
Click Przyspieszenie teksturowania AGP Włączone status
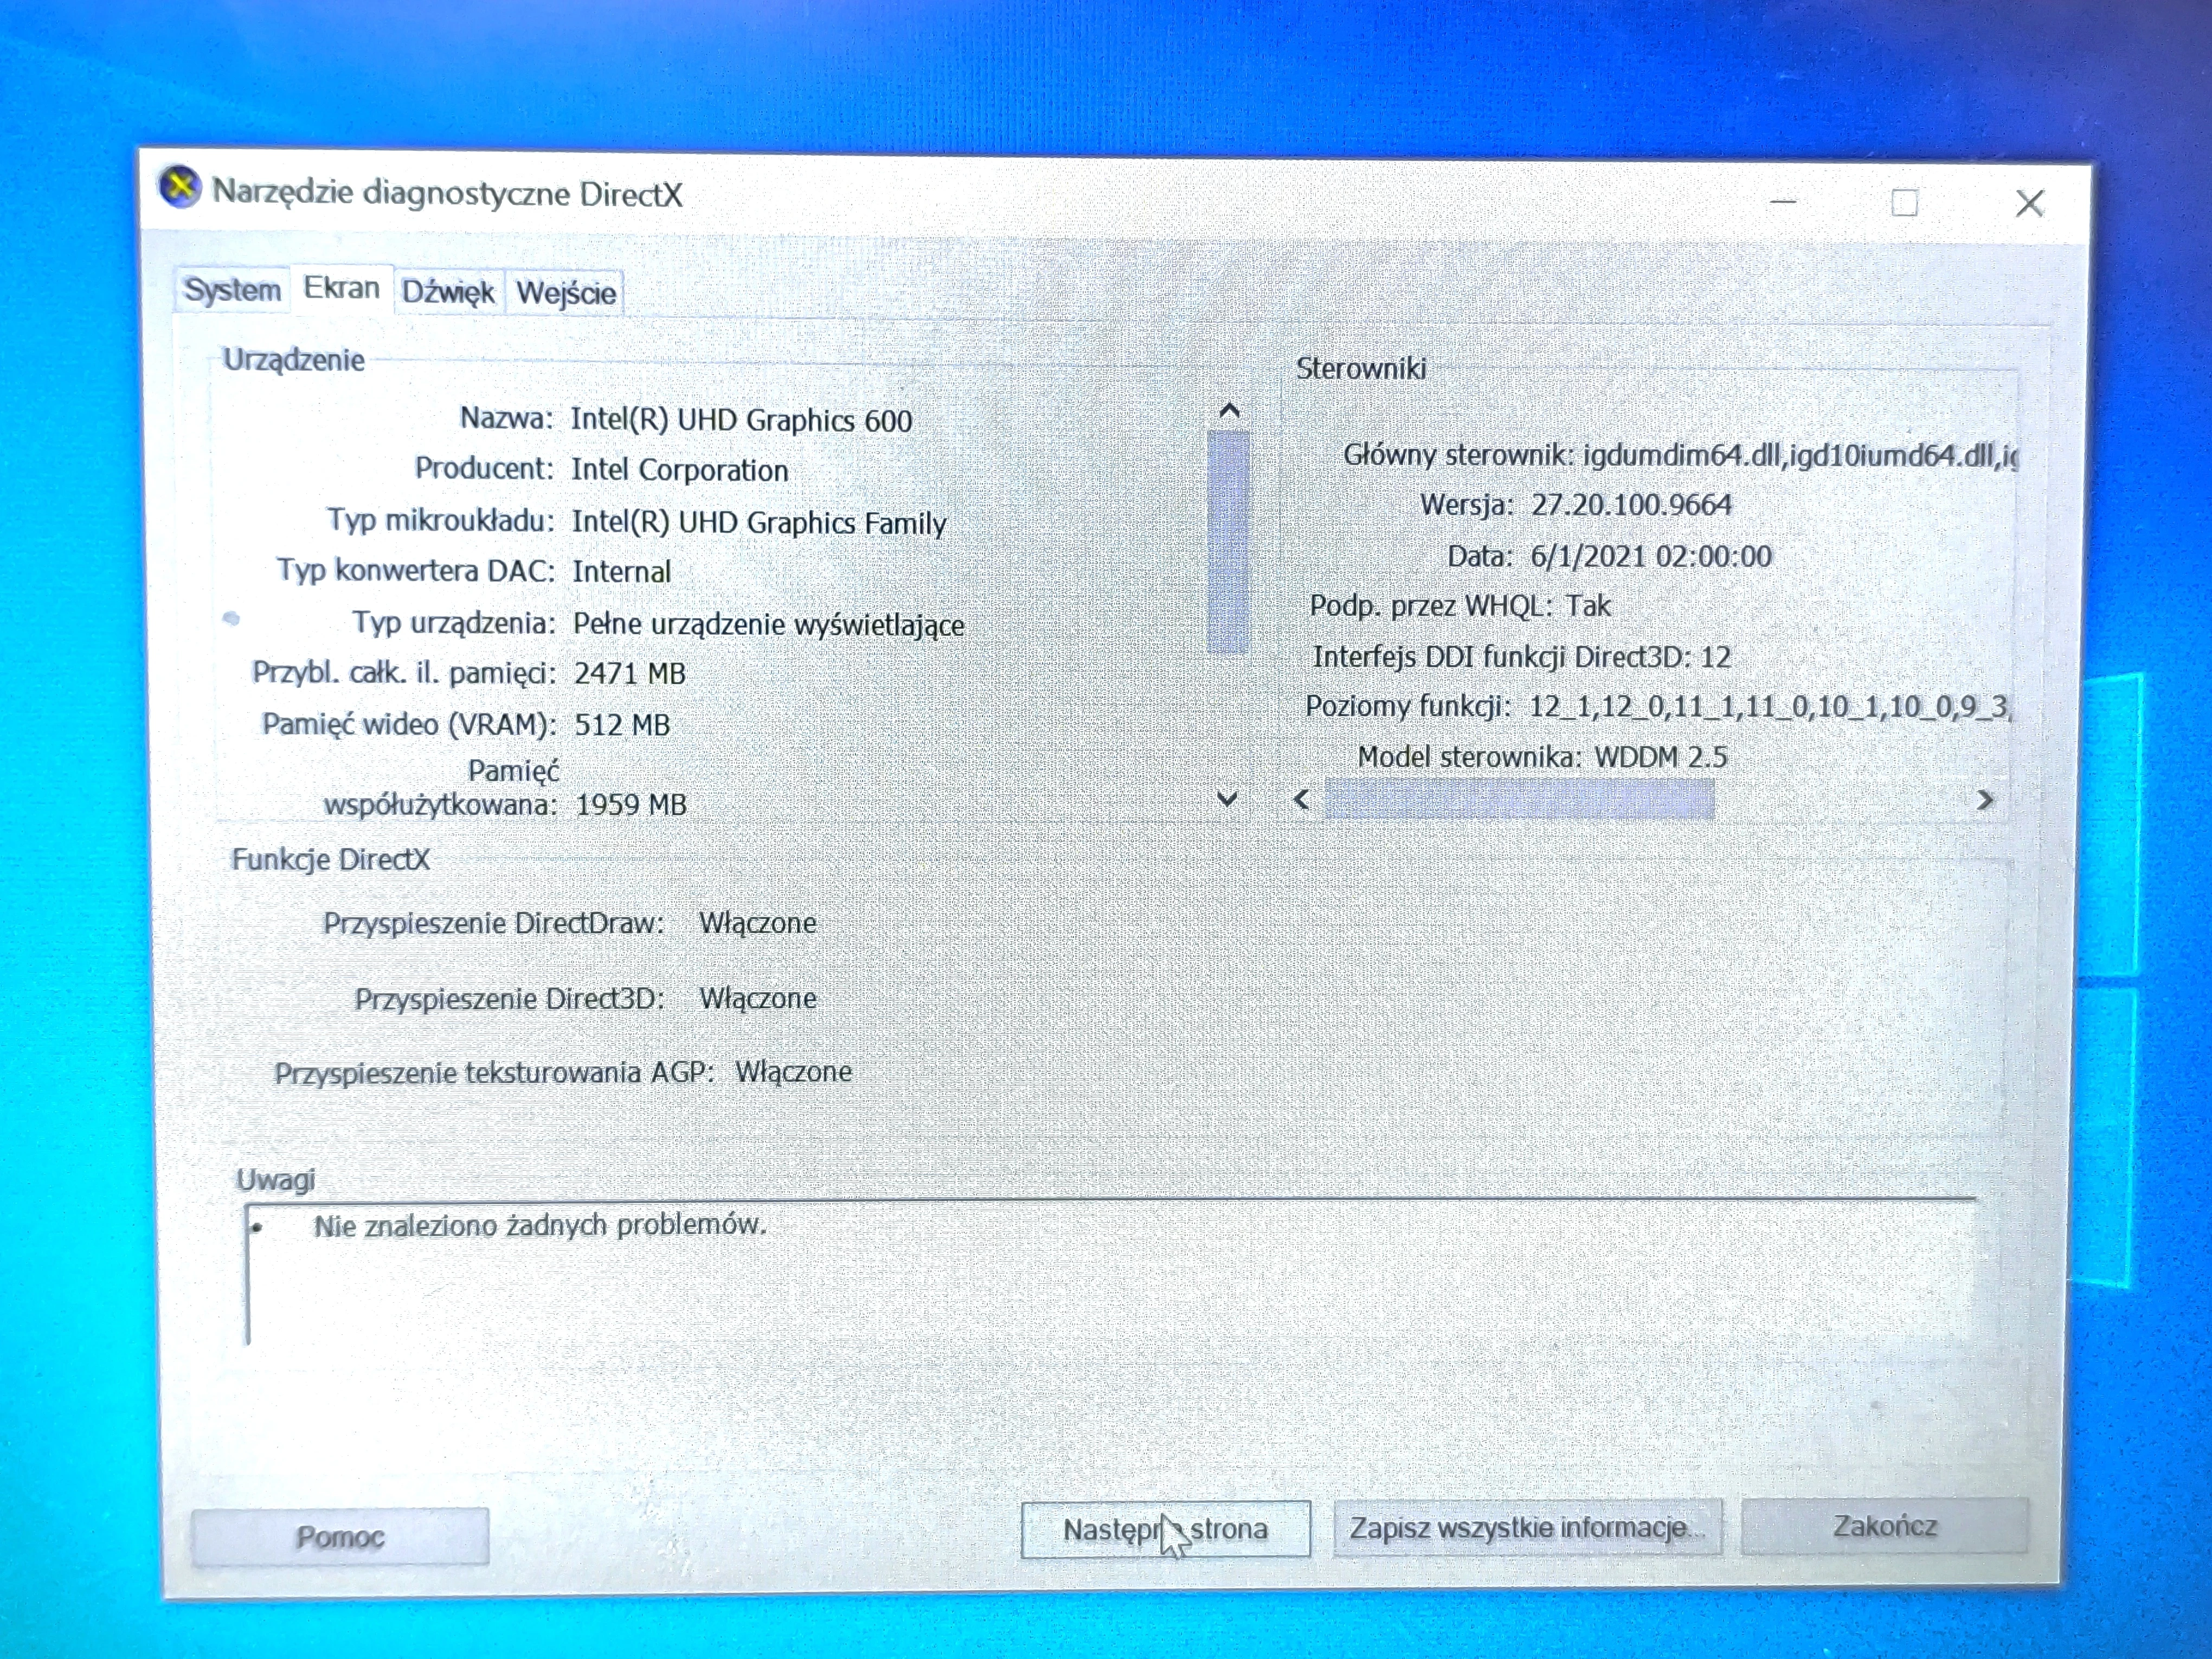793,1072
